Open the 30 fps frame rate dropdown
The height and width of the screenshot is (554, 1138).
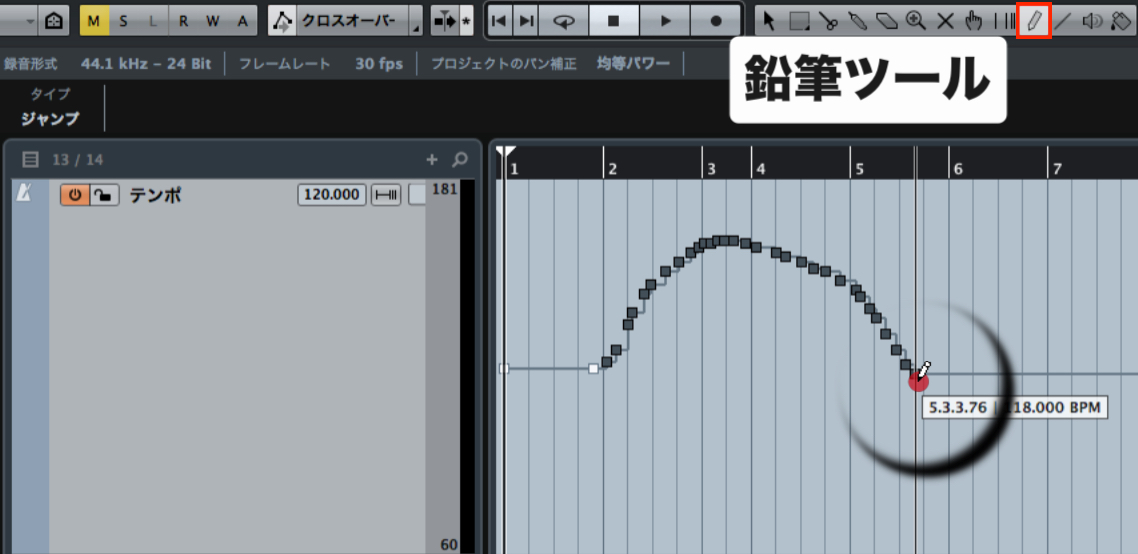tap(379, 64)
